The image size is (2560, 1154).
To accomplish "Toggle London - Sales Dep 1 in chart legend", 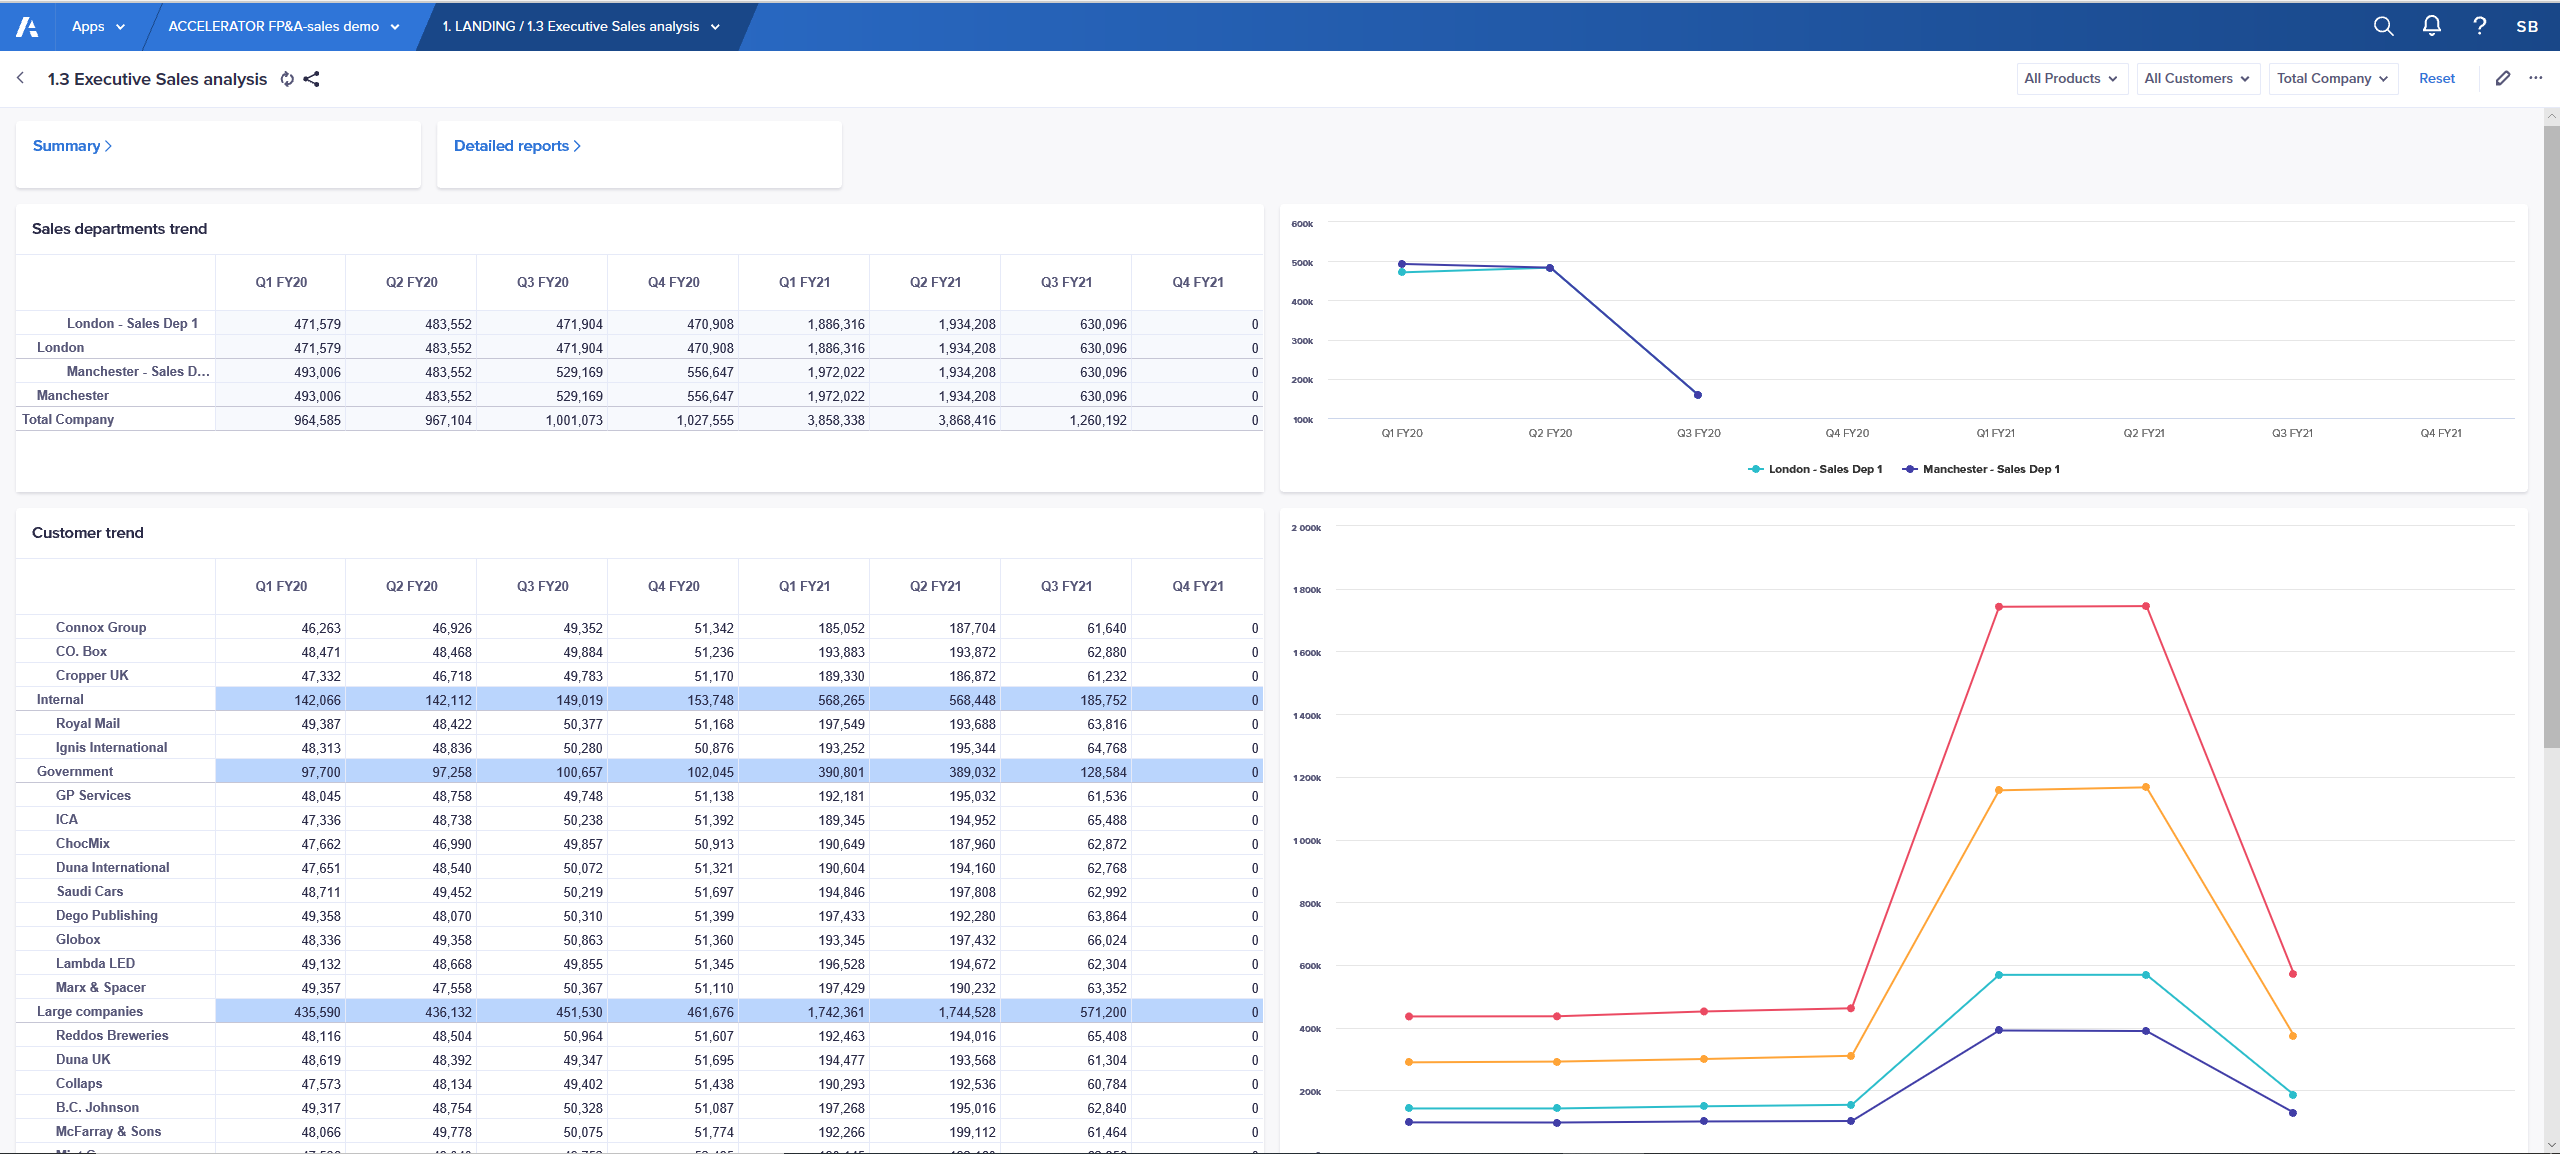I will pyautogui.click(x=1814, y=468).
